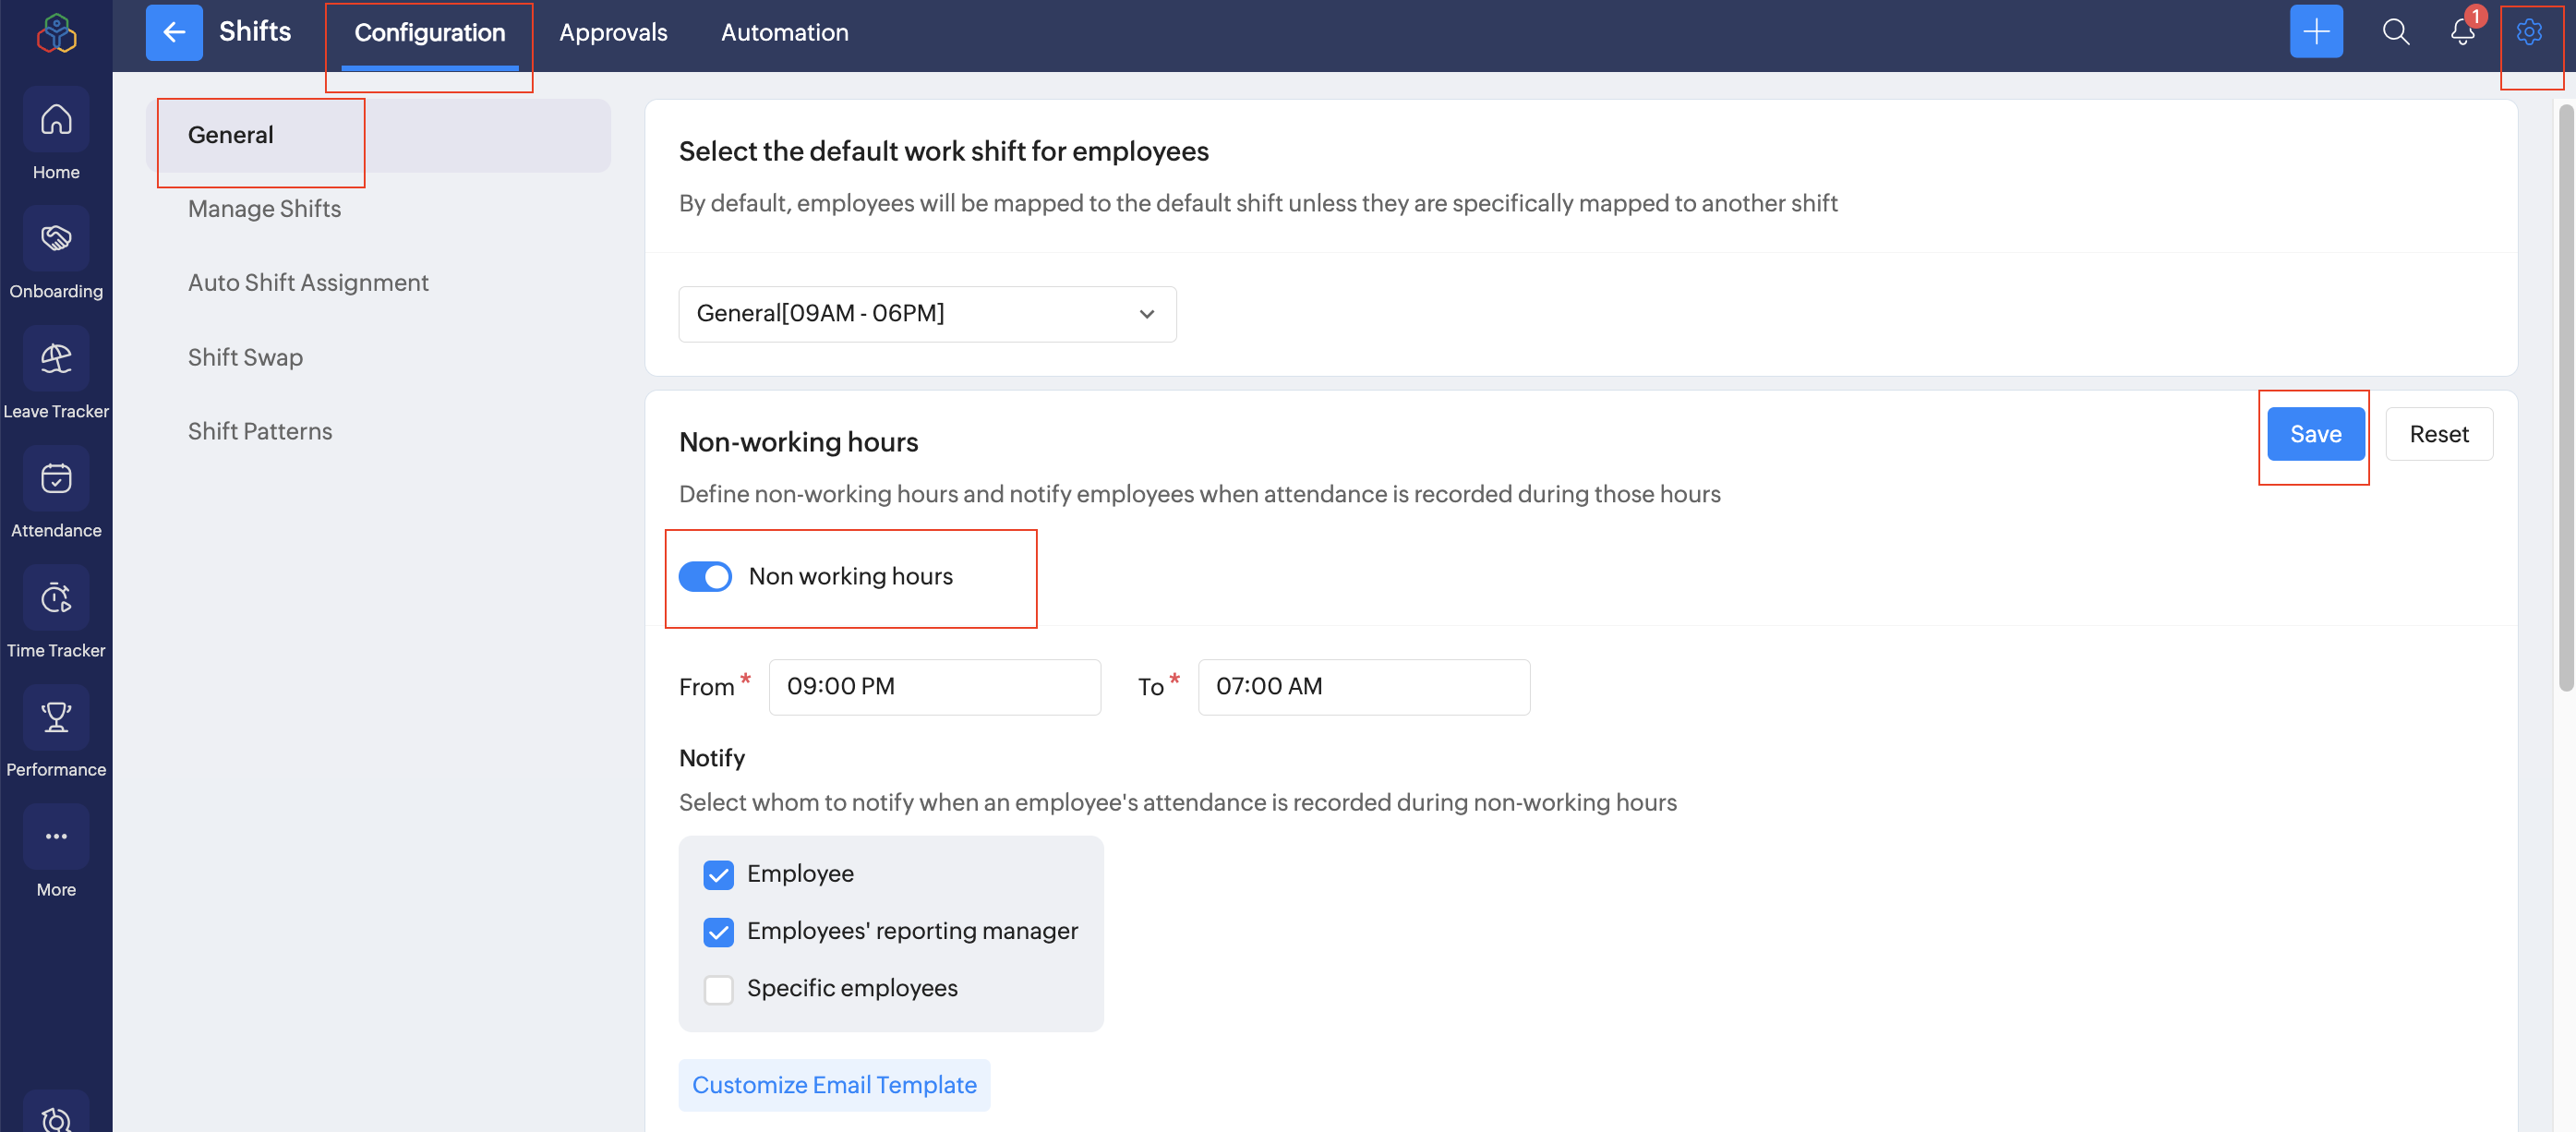Open the From time picker field
This screenshot has height=1132, width=2576.
(x=934, y=687)
